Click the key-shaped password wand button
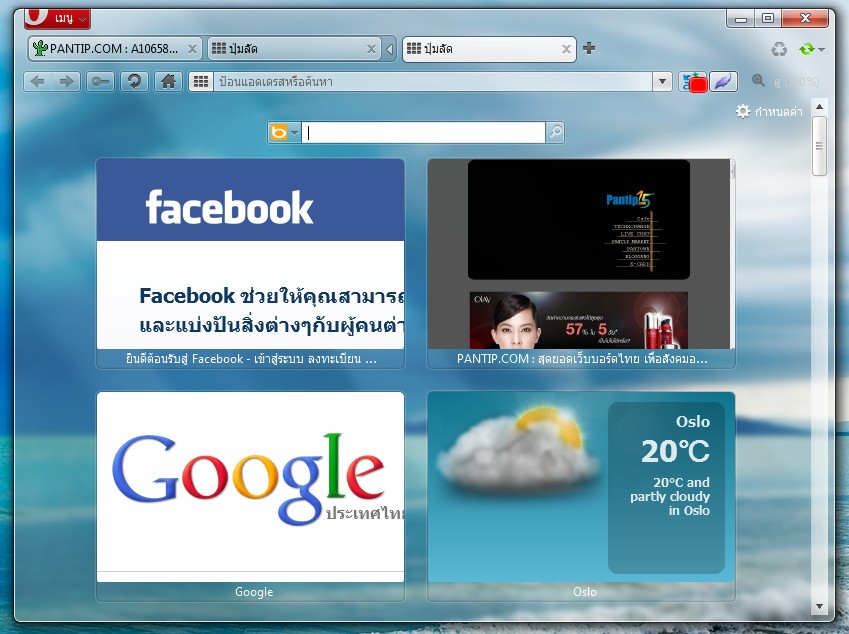 tap(101, 82)
